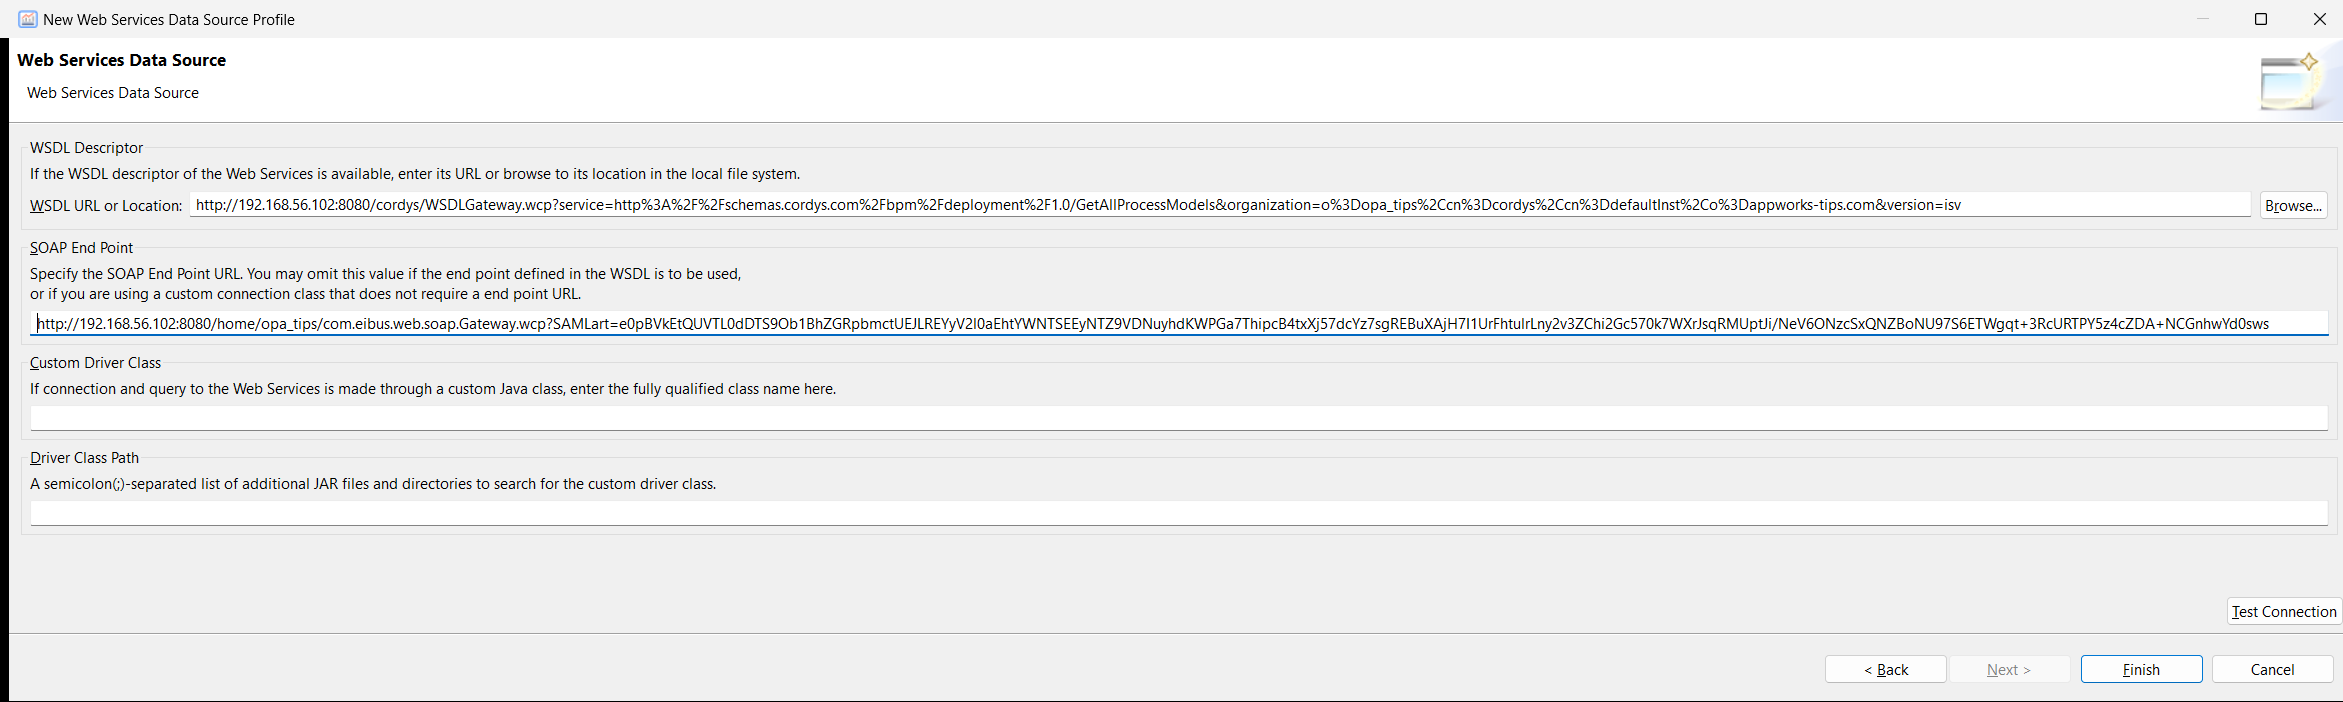The height and width of the screenshot is (702, 2343).
Task: Click the 'WSDL URL or Location:' label
Action: coord(106,205)
